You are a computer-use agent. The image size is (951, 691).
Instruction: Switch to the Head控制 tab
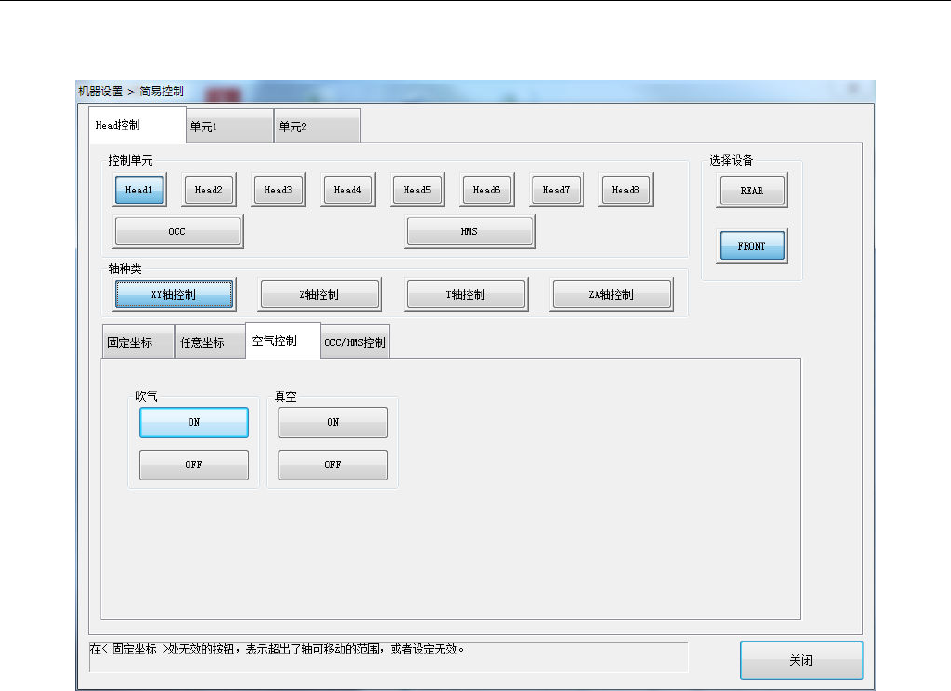(x=137, y=125)
